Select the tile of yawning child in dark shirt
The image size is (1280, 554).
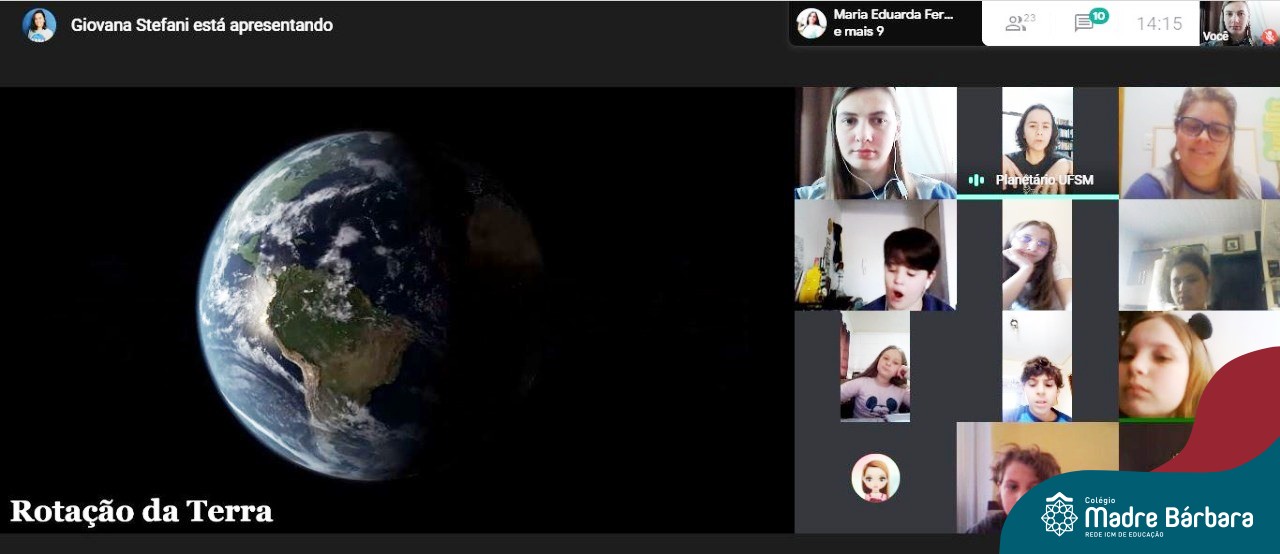pos(875,255)
